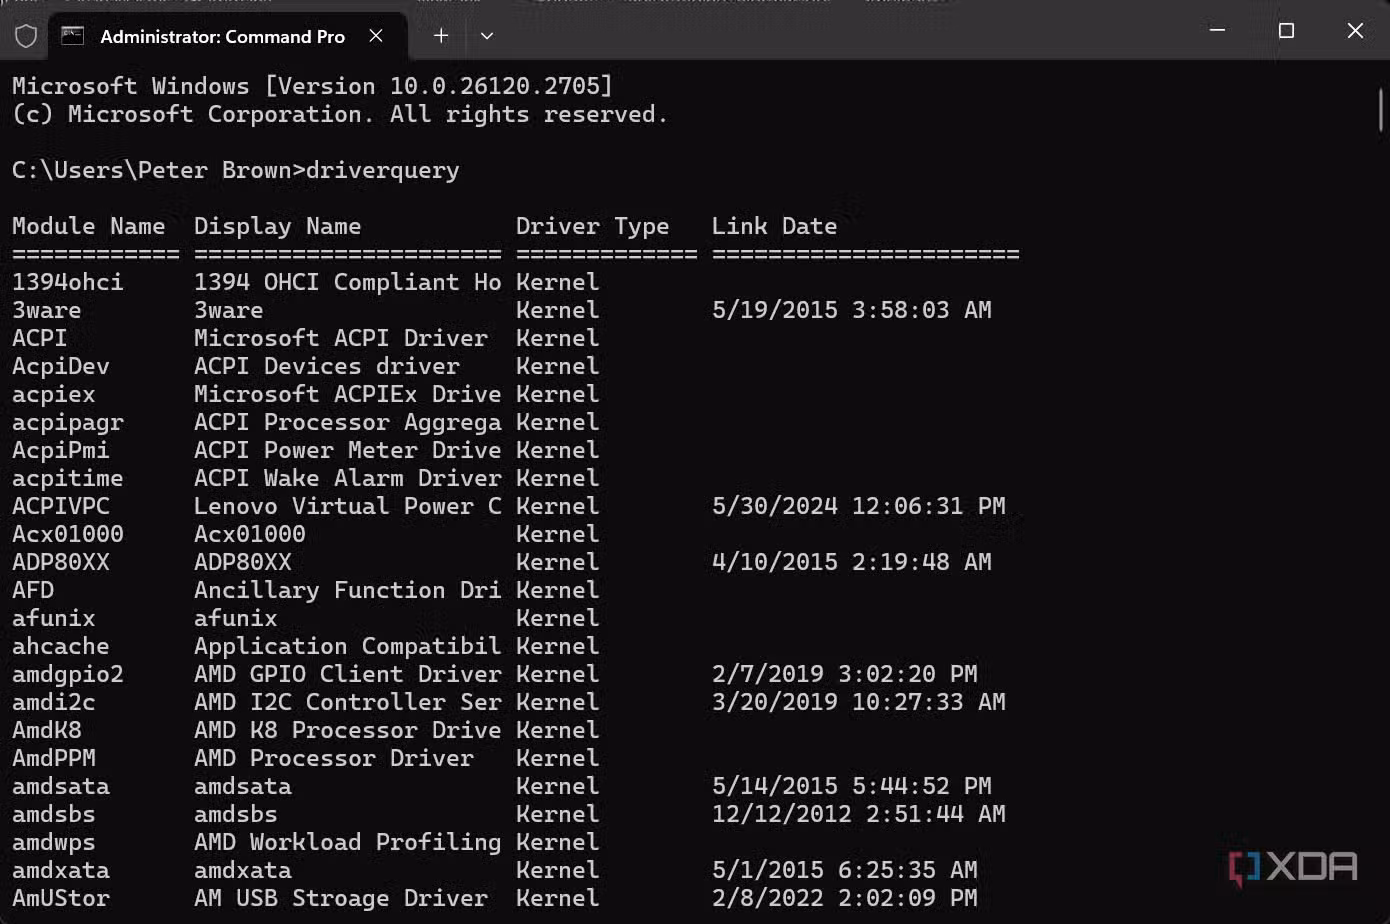Open a new terminal tab with the plus icon
The width and height of the screenshot is (1390, 924).
tap(440, 36)
